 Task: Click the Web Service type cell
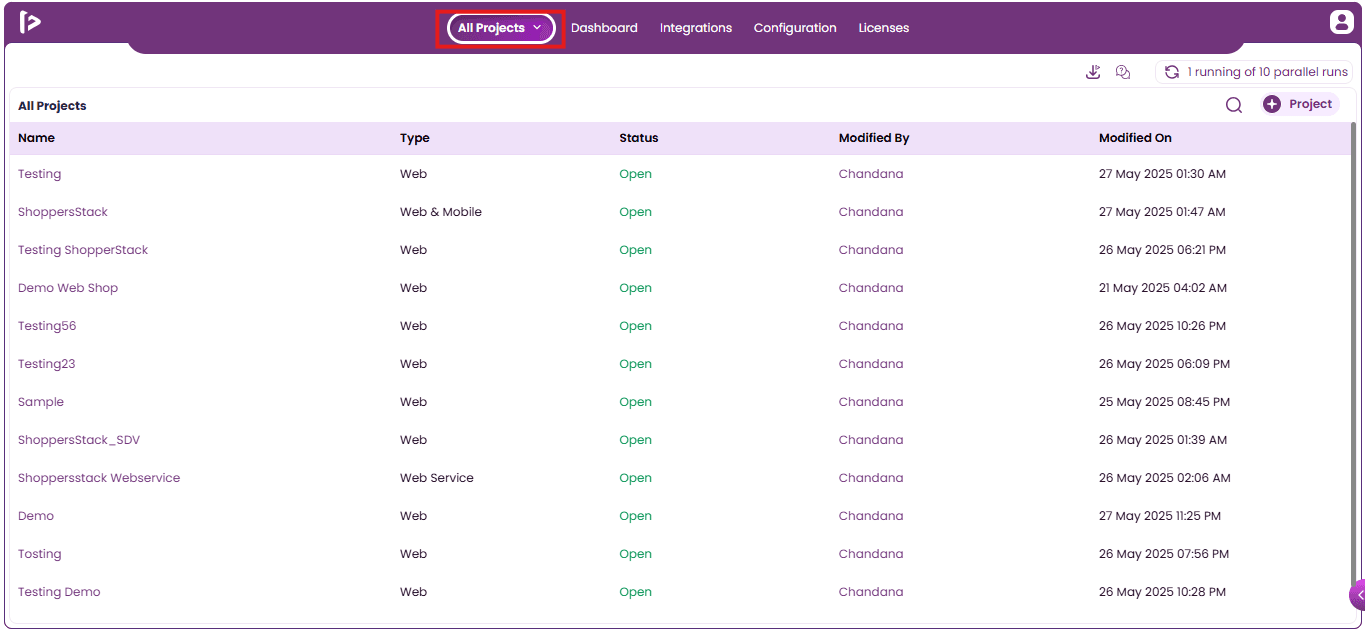[x=437, y=478]
